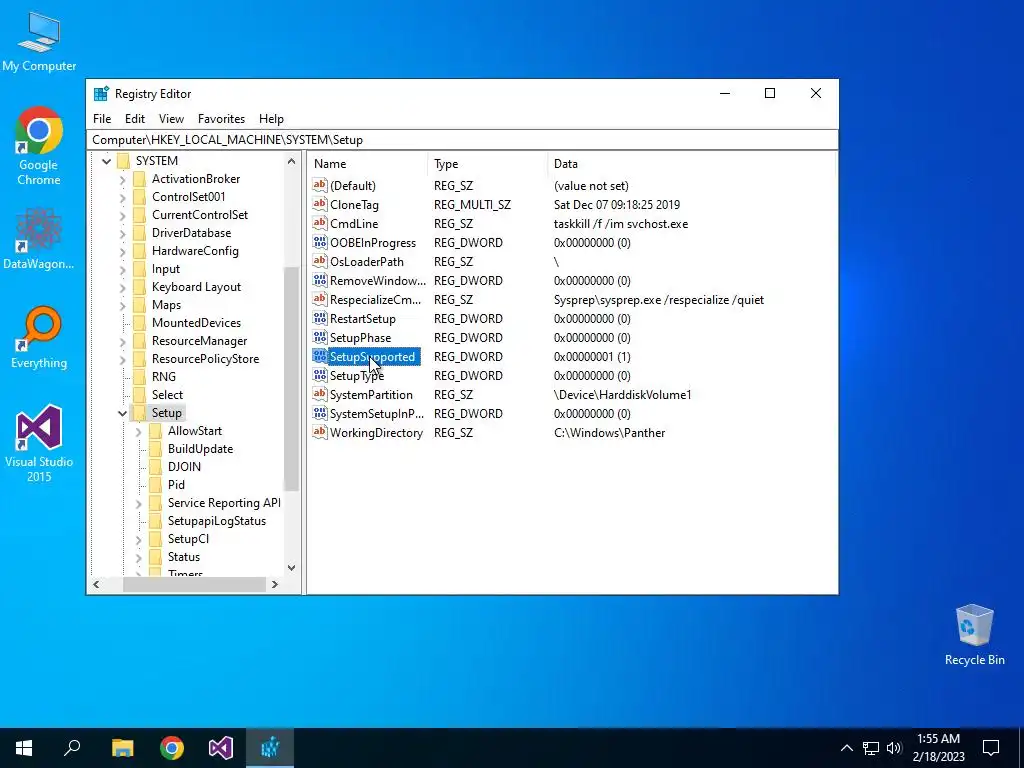Expand the AllowStart subkey

(x=138, y=431)
